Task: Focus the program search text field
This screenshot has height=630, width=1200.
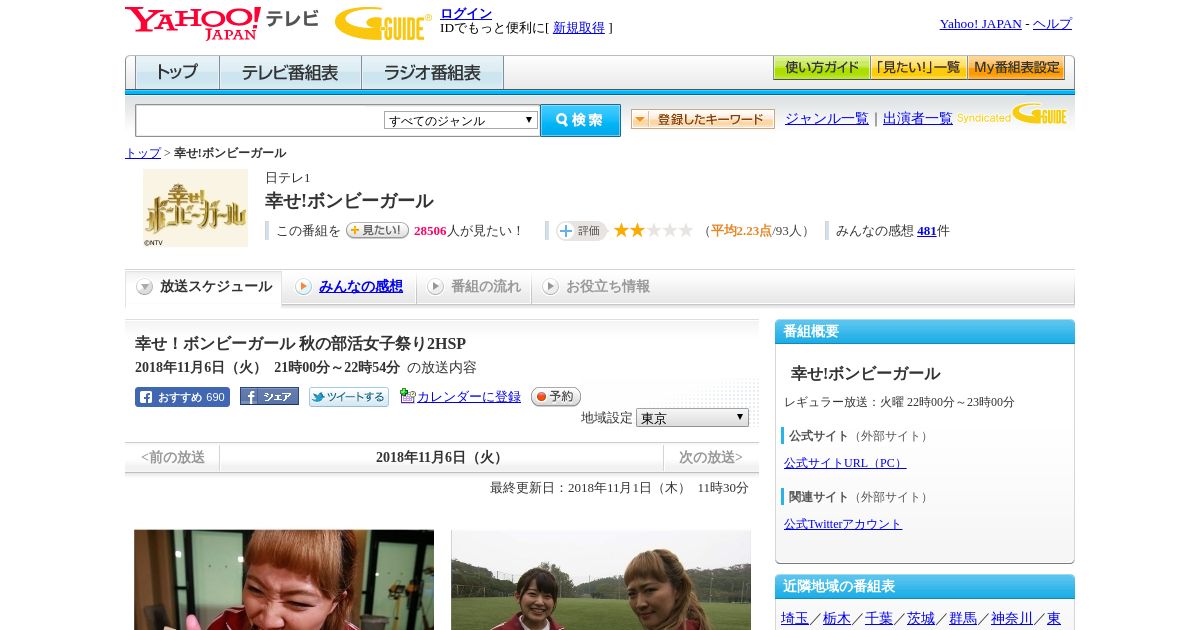Action: pos(259,120)
